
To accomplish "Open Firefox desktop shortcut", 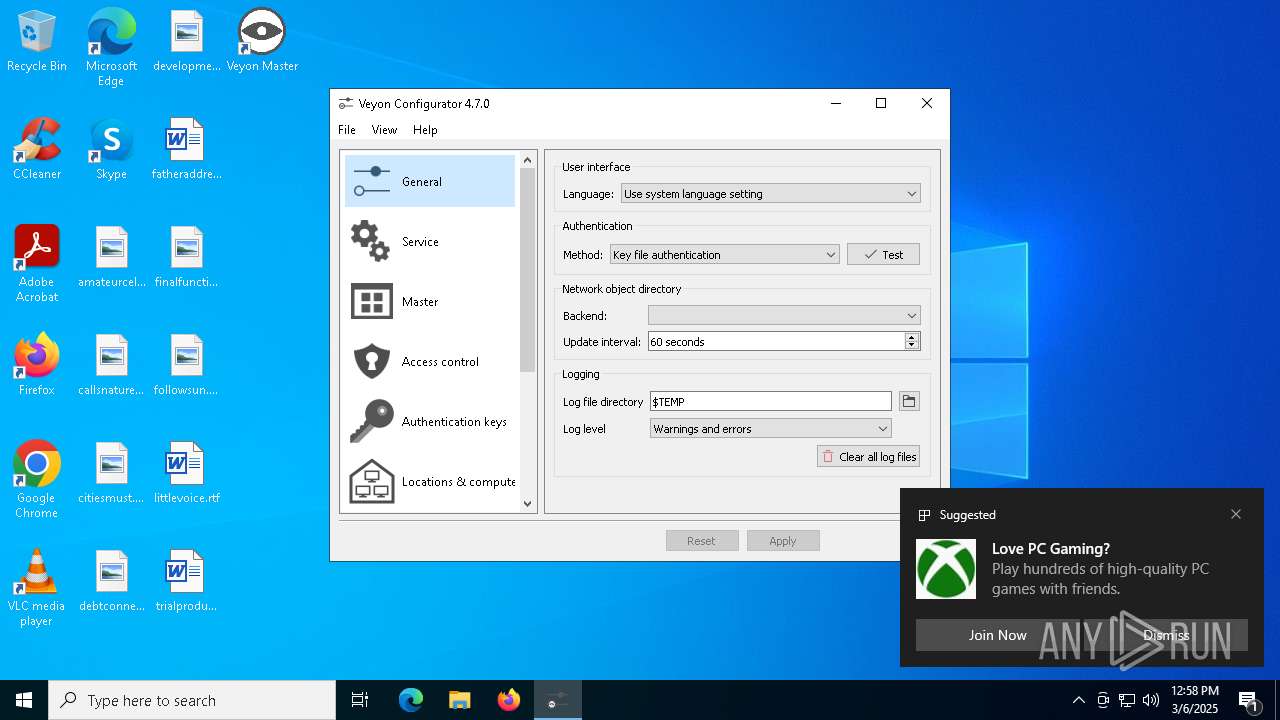I will (x=37, y=366).
